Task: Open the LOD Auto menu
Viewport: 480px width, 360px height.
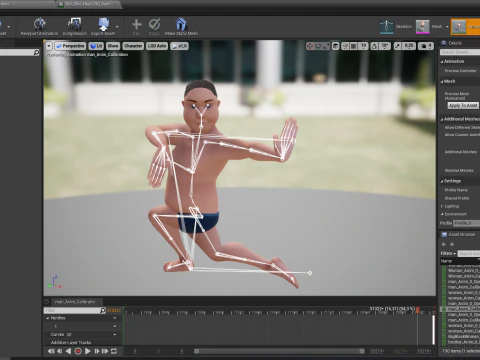Action: [157, 46]
